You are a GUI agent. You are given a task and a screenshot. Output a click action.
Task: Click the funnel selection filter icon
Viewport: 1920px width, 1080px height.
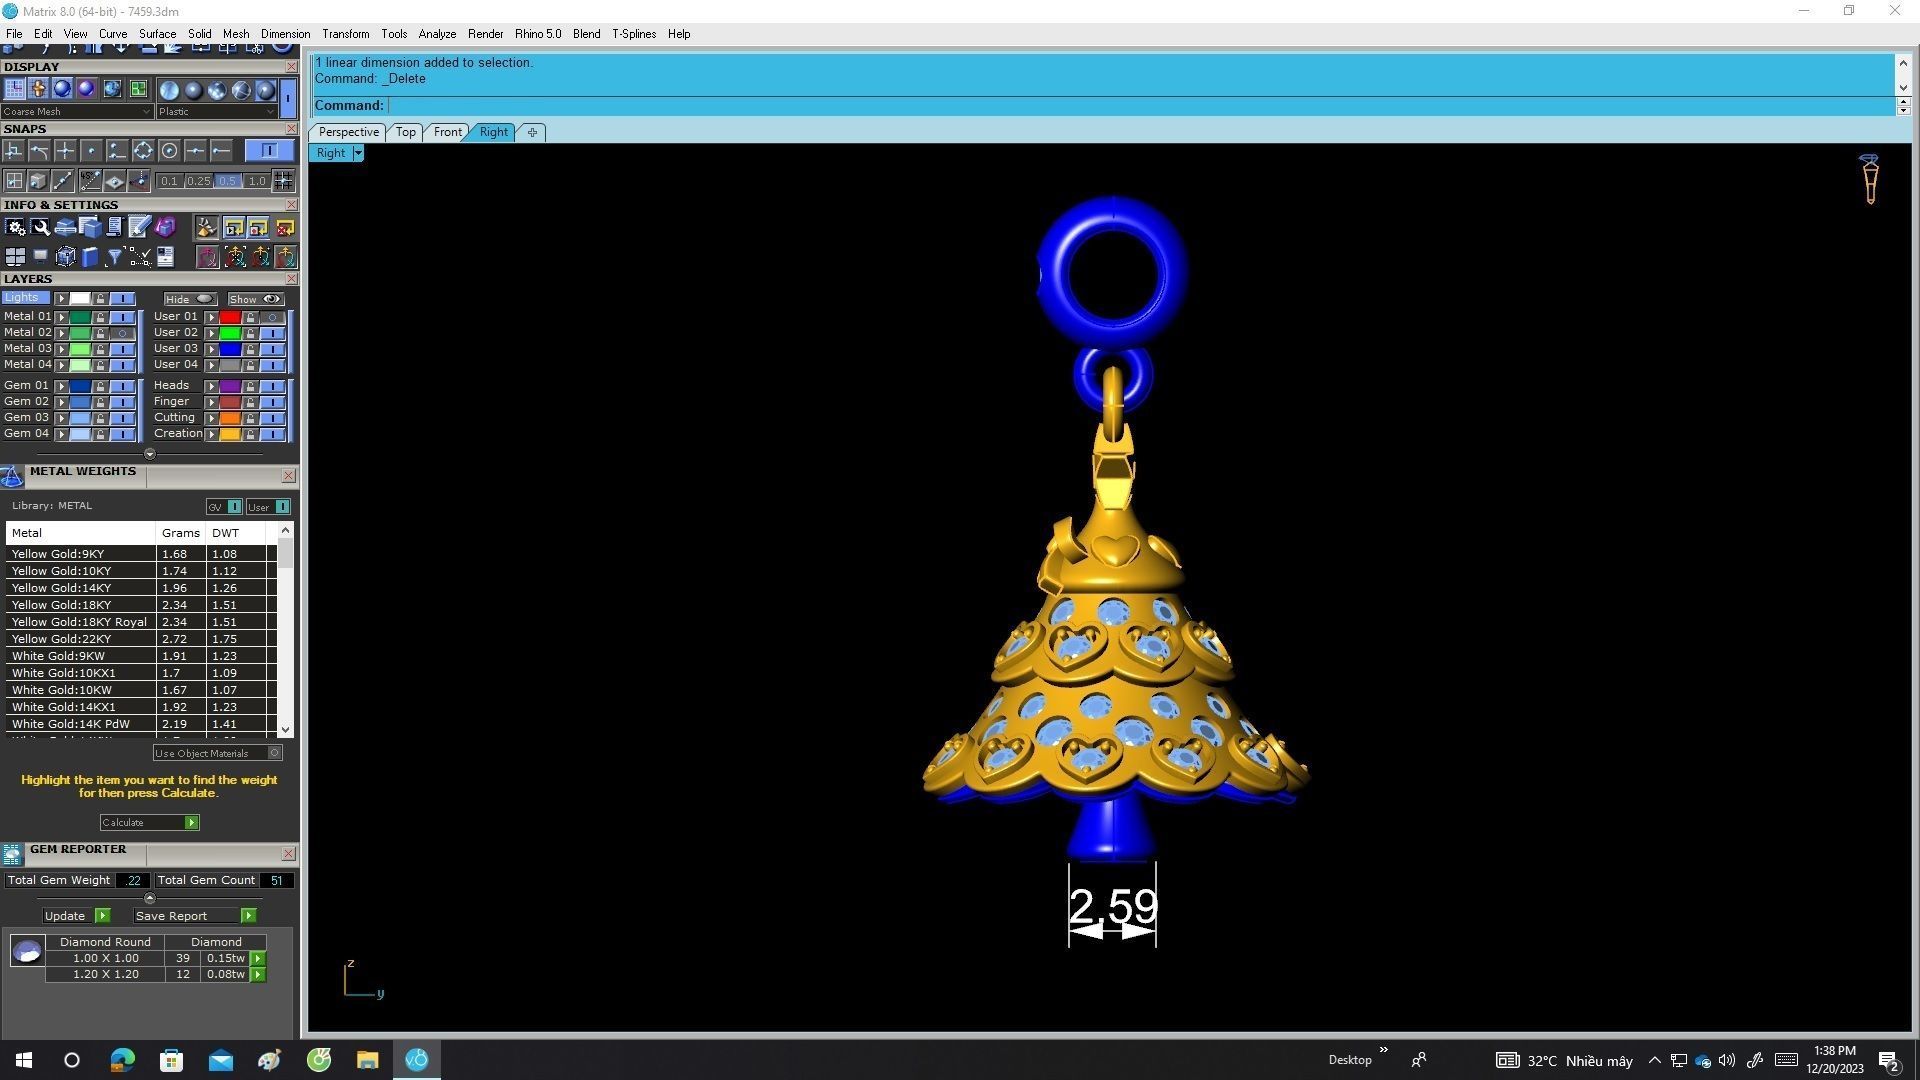(115, 258)
